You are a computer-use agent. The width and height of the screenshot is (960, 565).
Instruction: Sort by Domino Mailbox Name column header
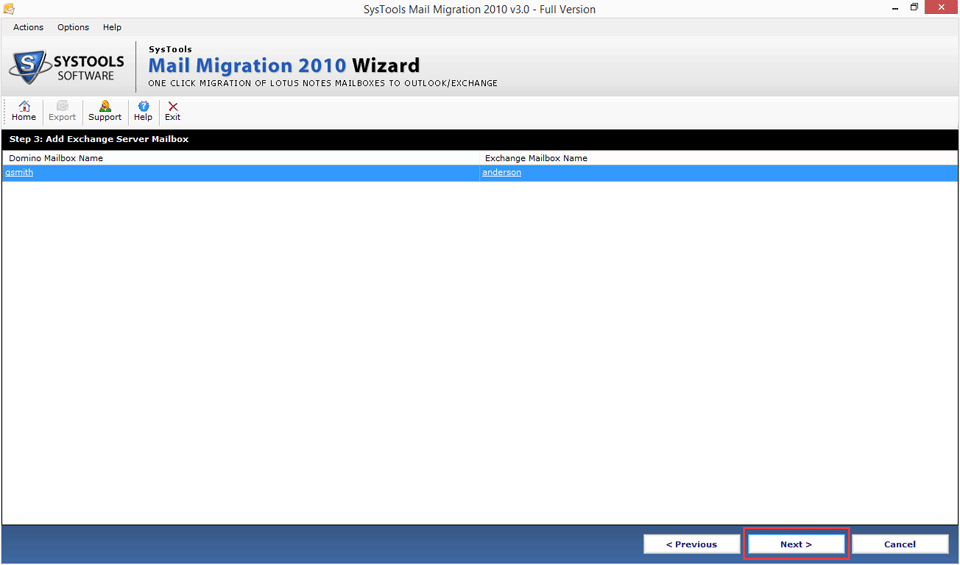click(x=56, y=158)
